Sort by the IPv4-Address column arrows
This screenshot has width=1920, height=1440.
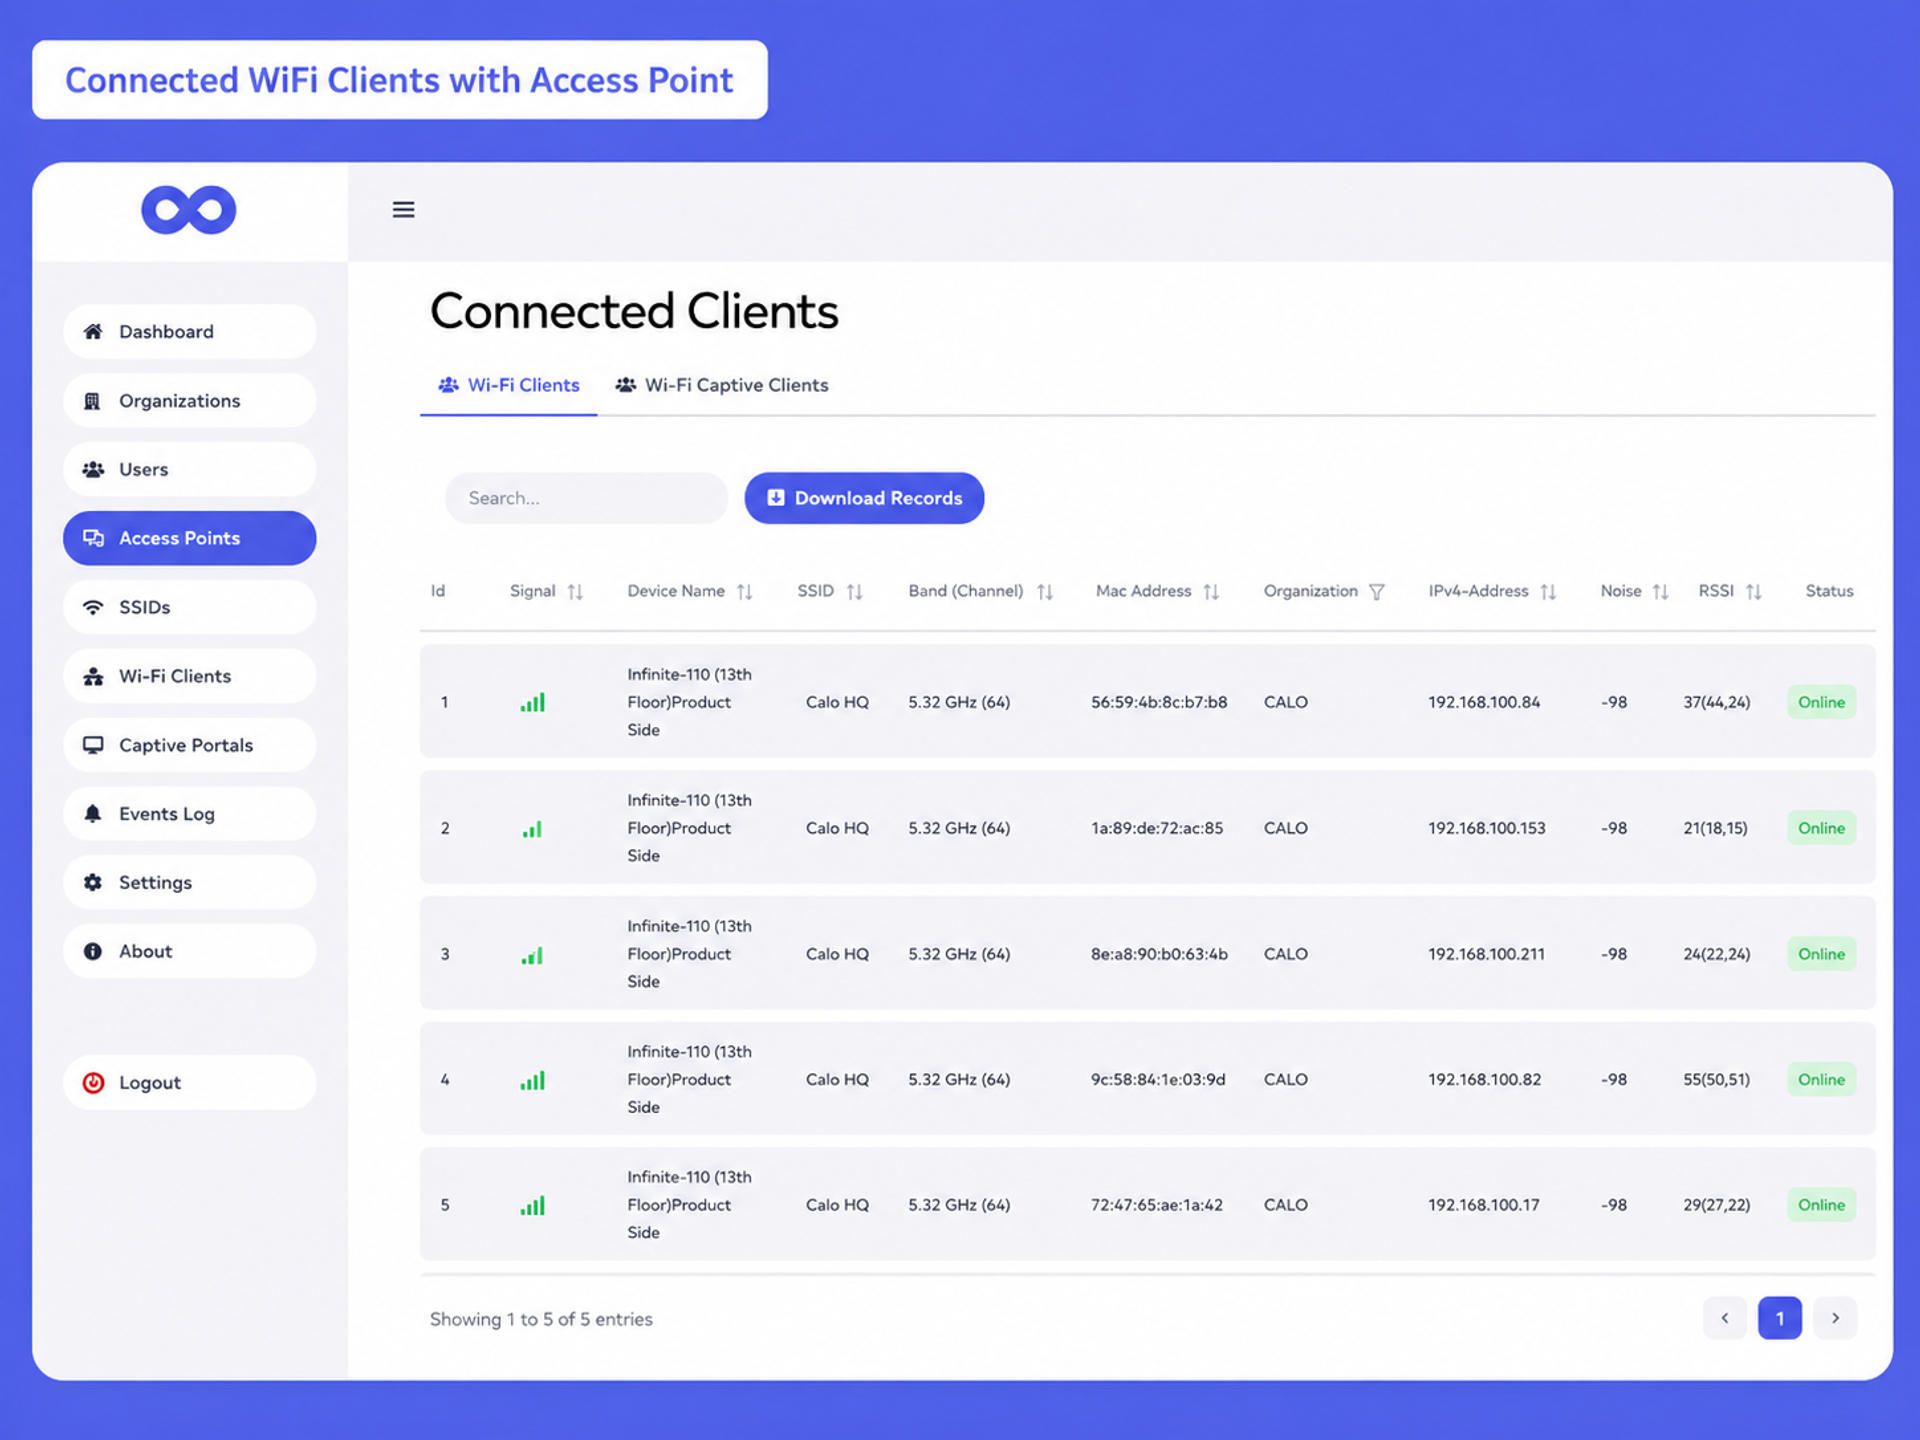(x=1548, y=592)
